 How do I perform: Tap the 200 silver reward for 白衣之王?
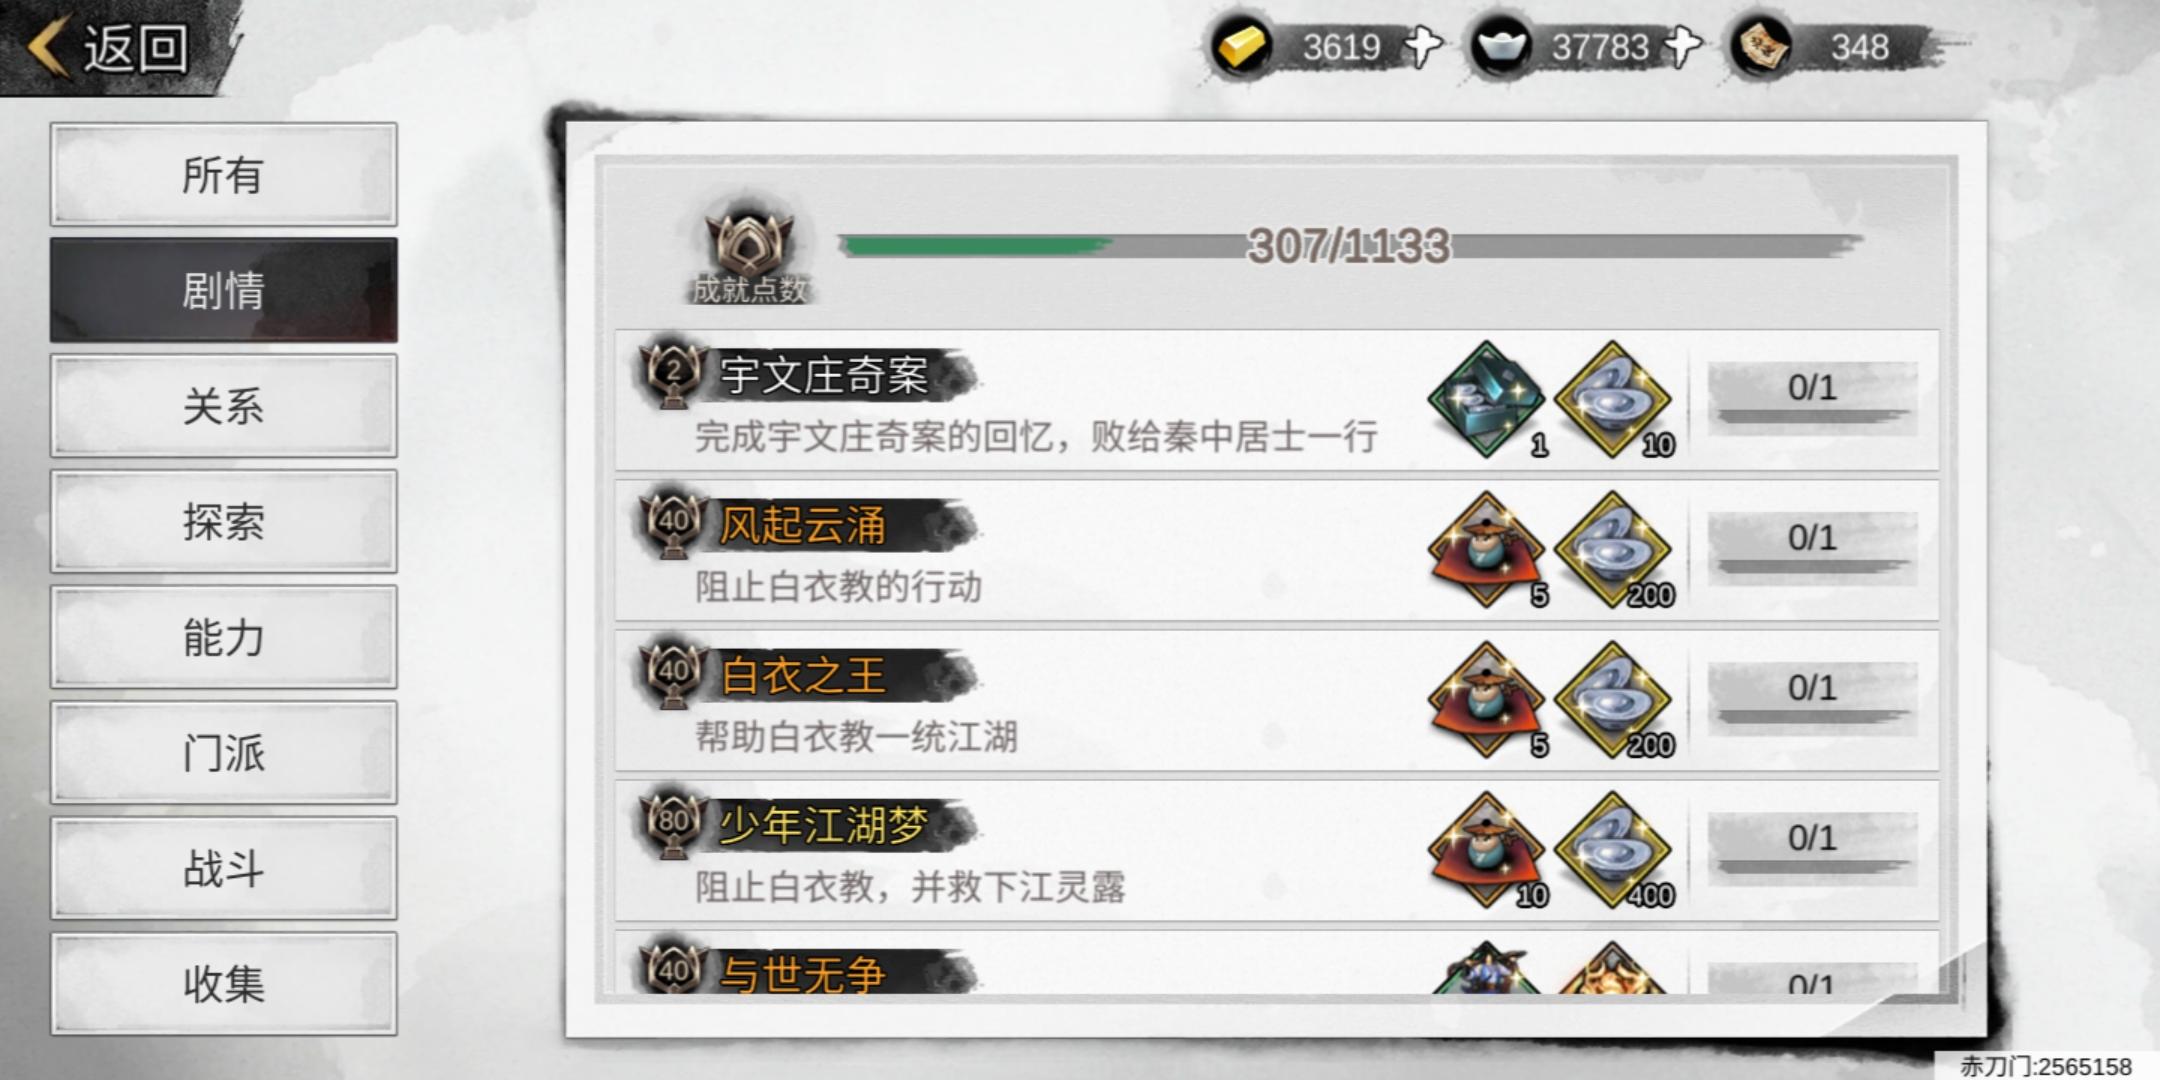click(x=1614, y=700)
